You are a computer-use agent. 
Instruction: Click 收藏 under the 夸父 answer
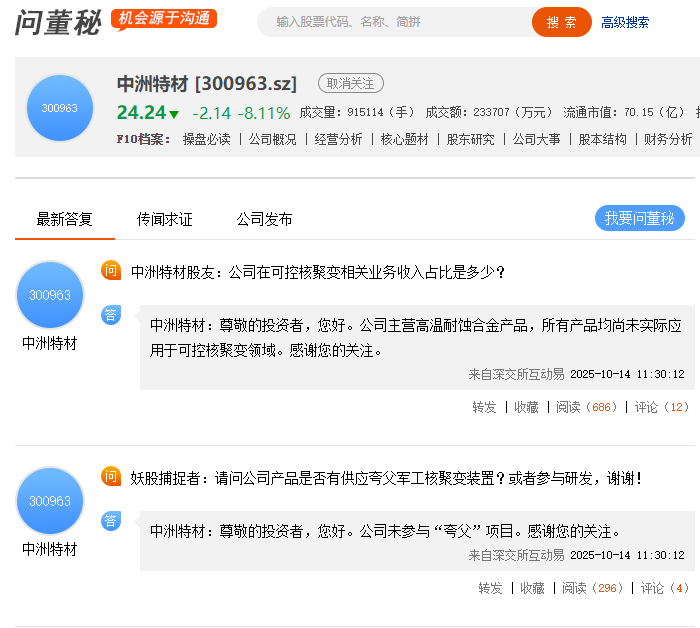point(532,588)
